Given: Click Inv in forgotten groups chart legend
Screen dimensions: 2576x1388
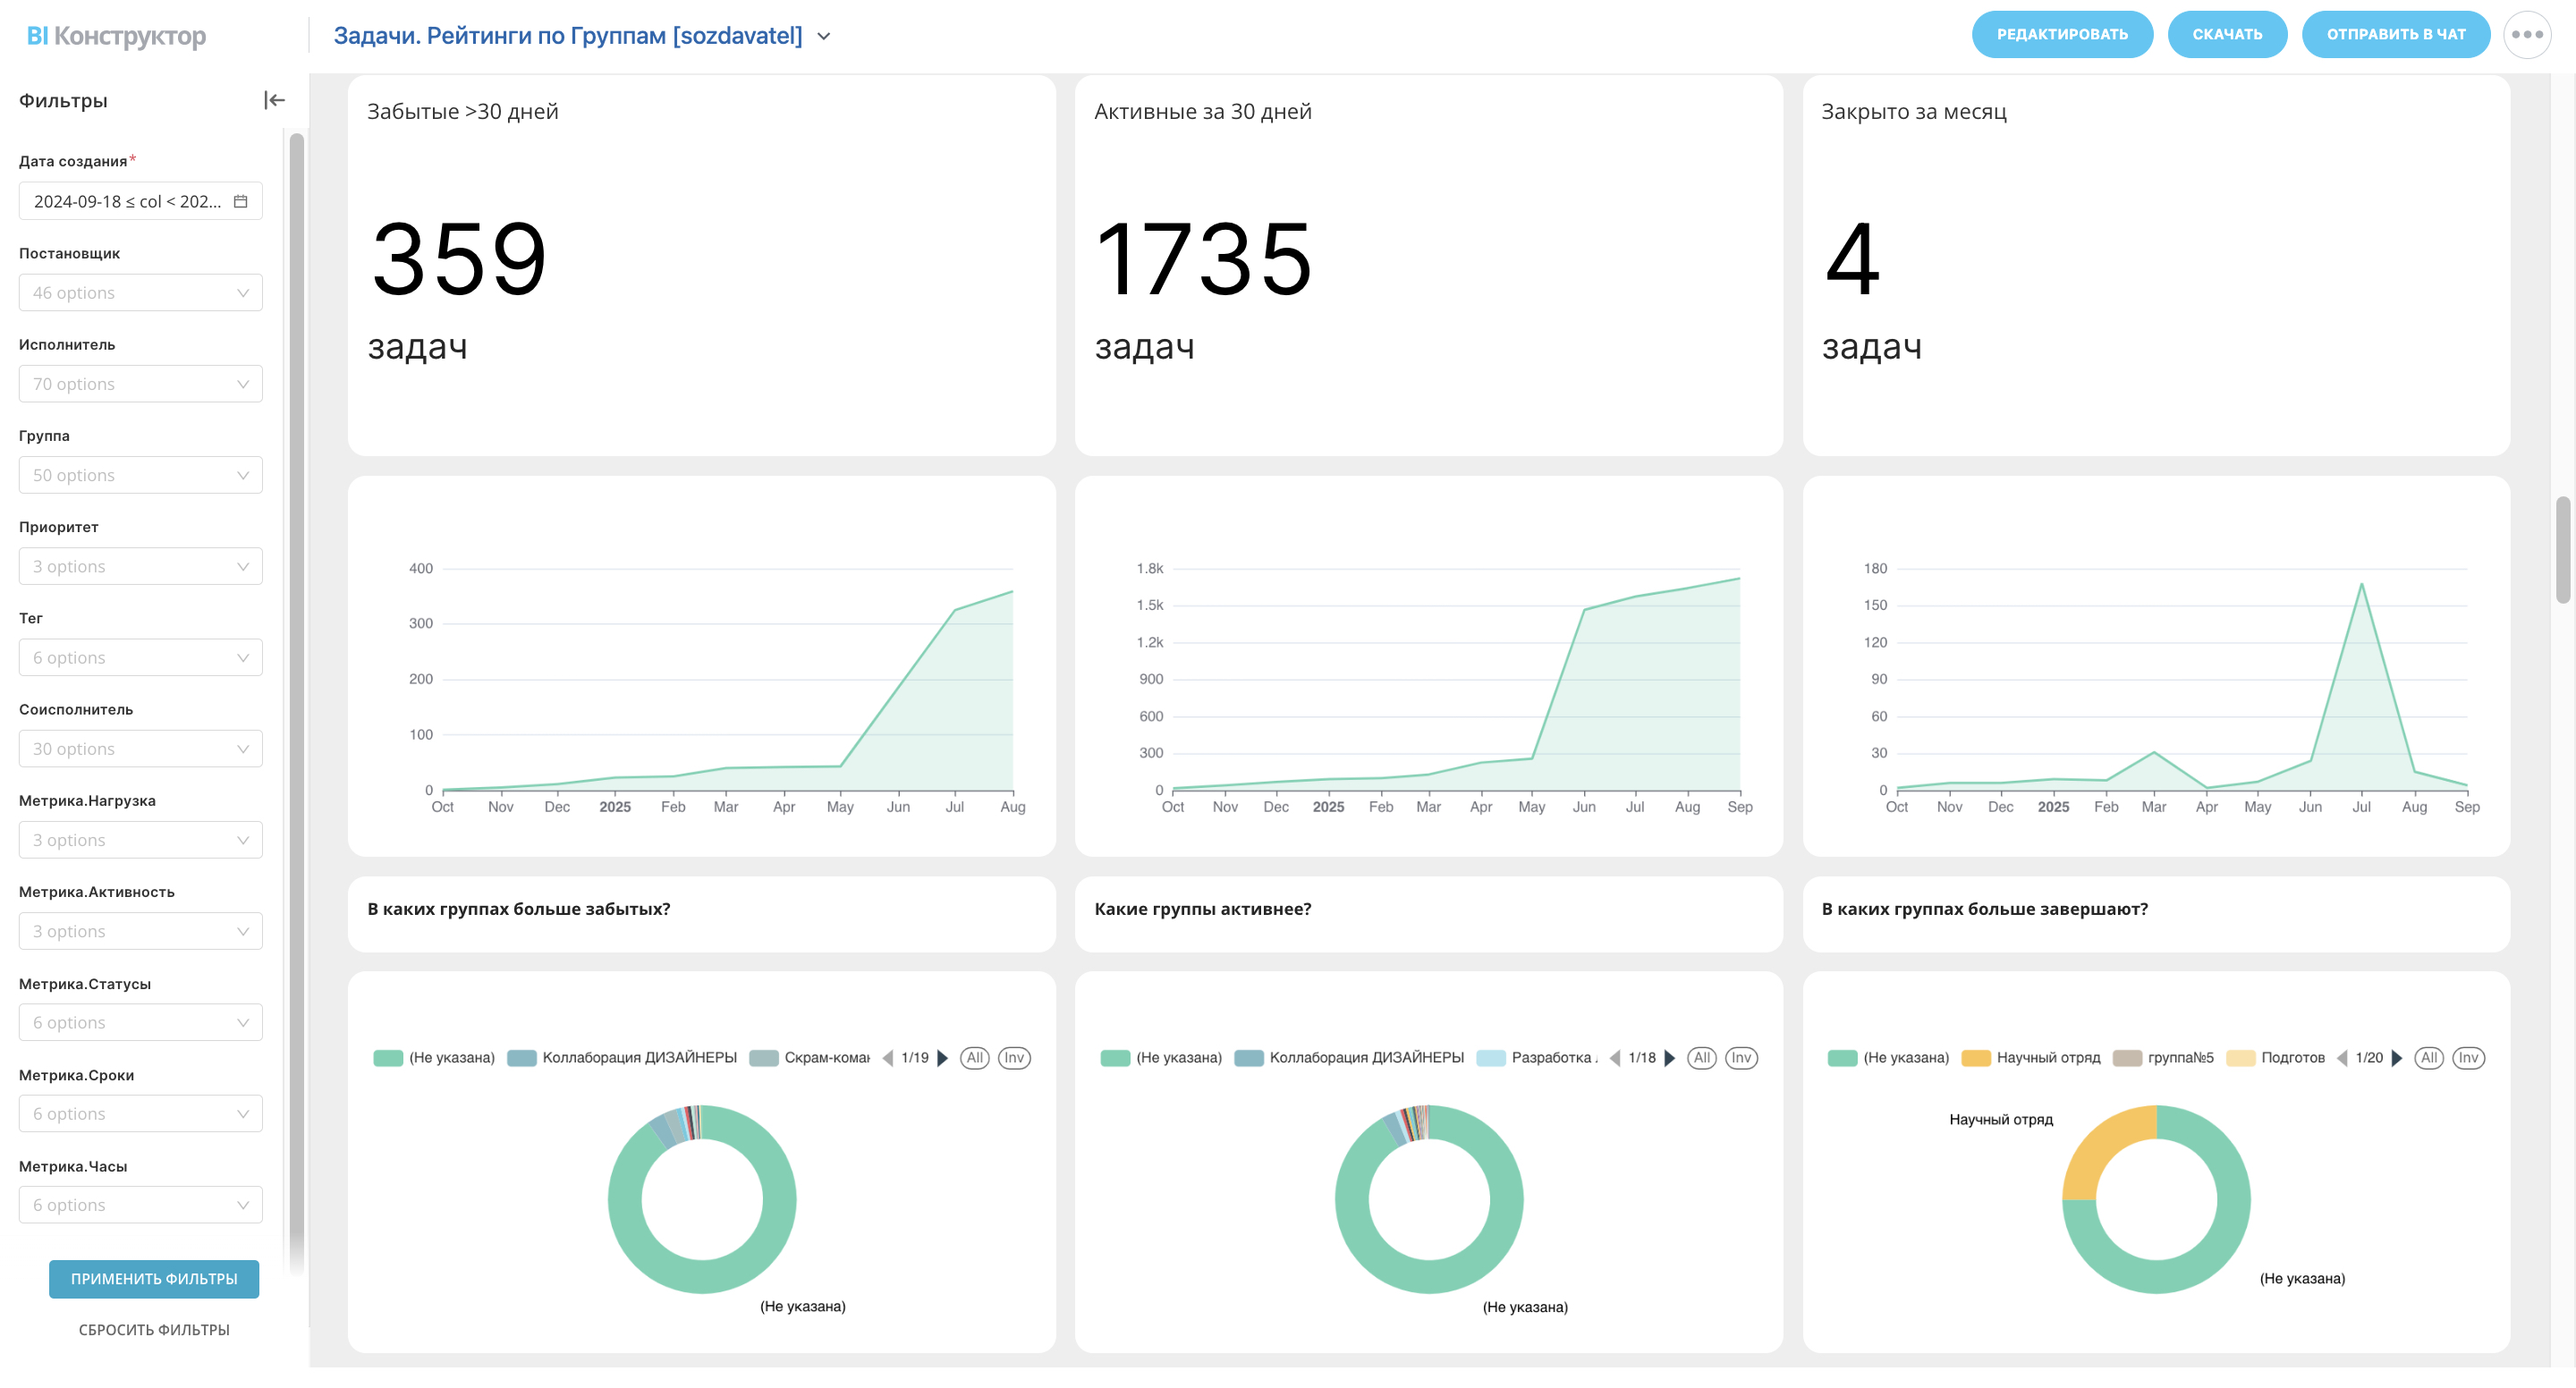Looking at the screenshot, I should click(x=1014, y=1058).
